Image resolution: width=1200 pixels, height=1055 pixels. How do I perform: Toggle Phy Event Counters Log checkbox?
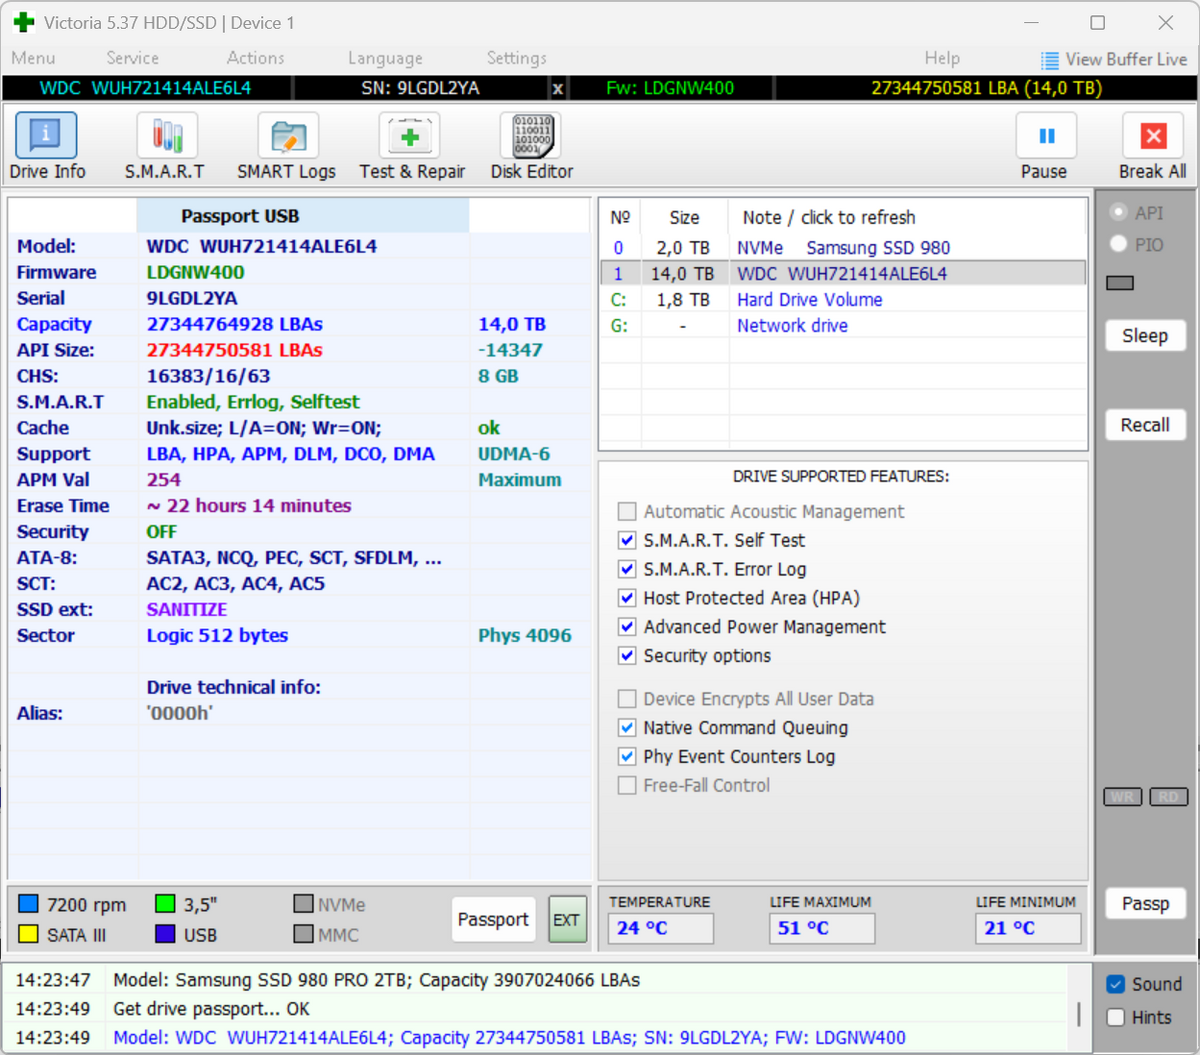[627, 757]
